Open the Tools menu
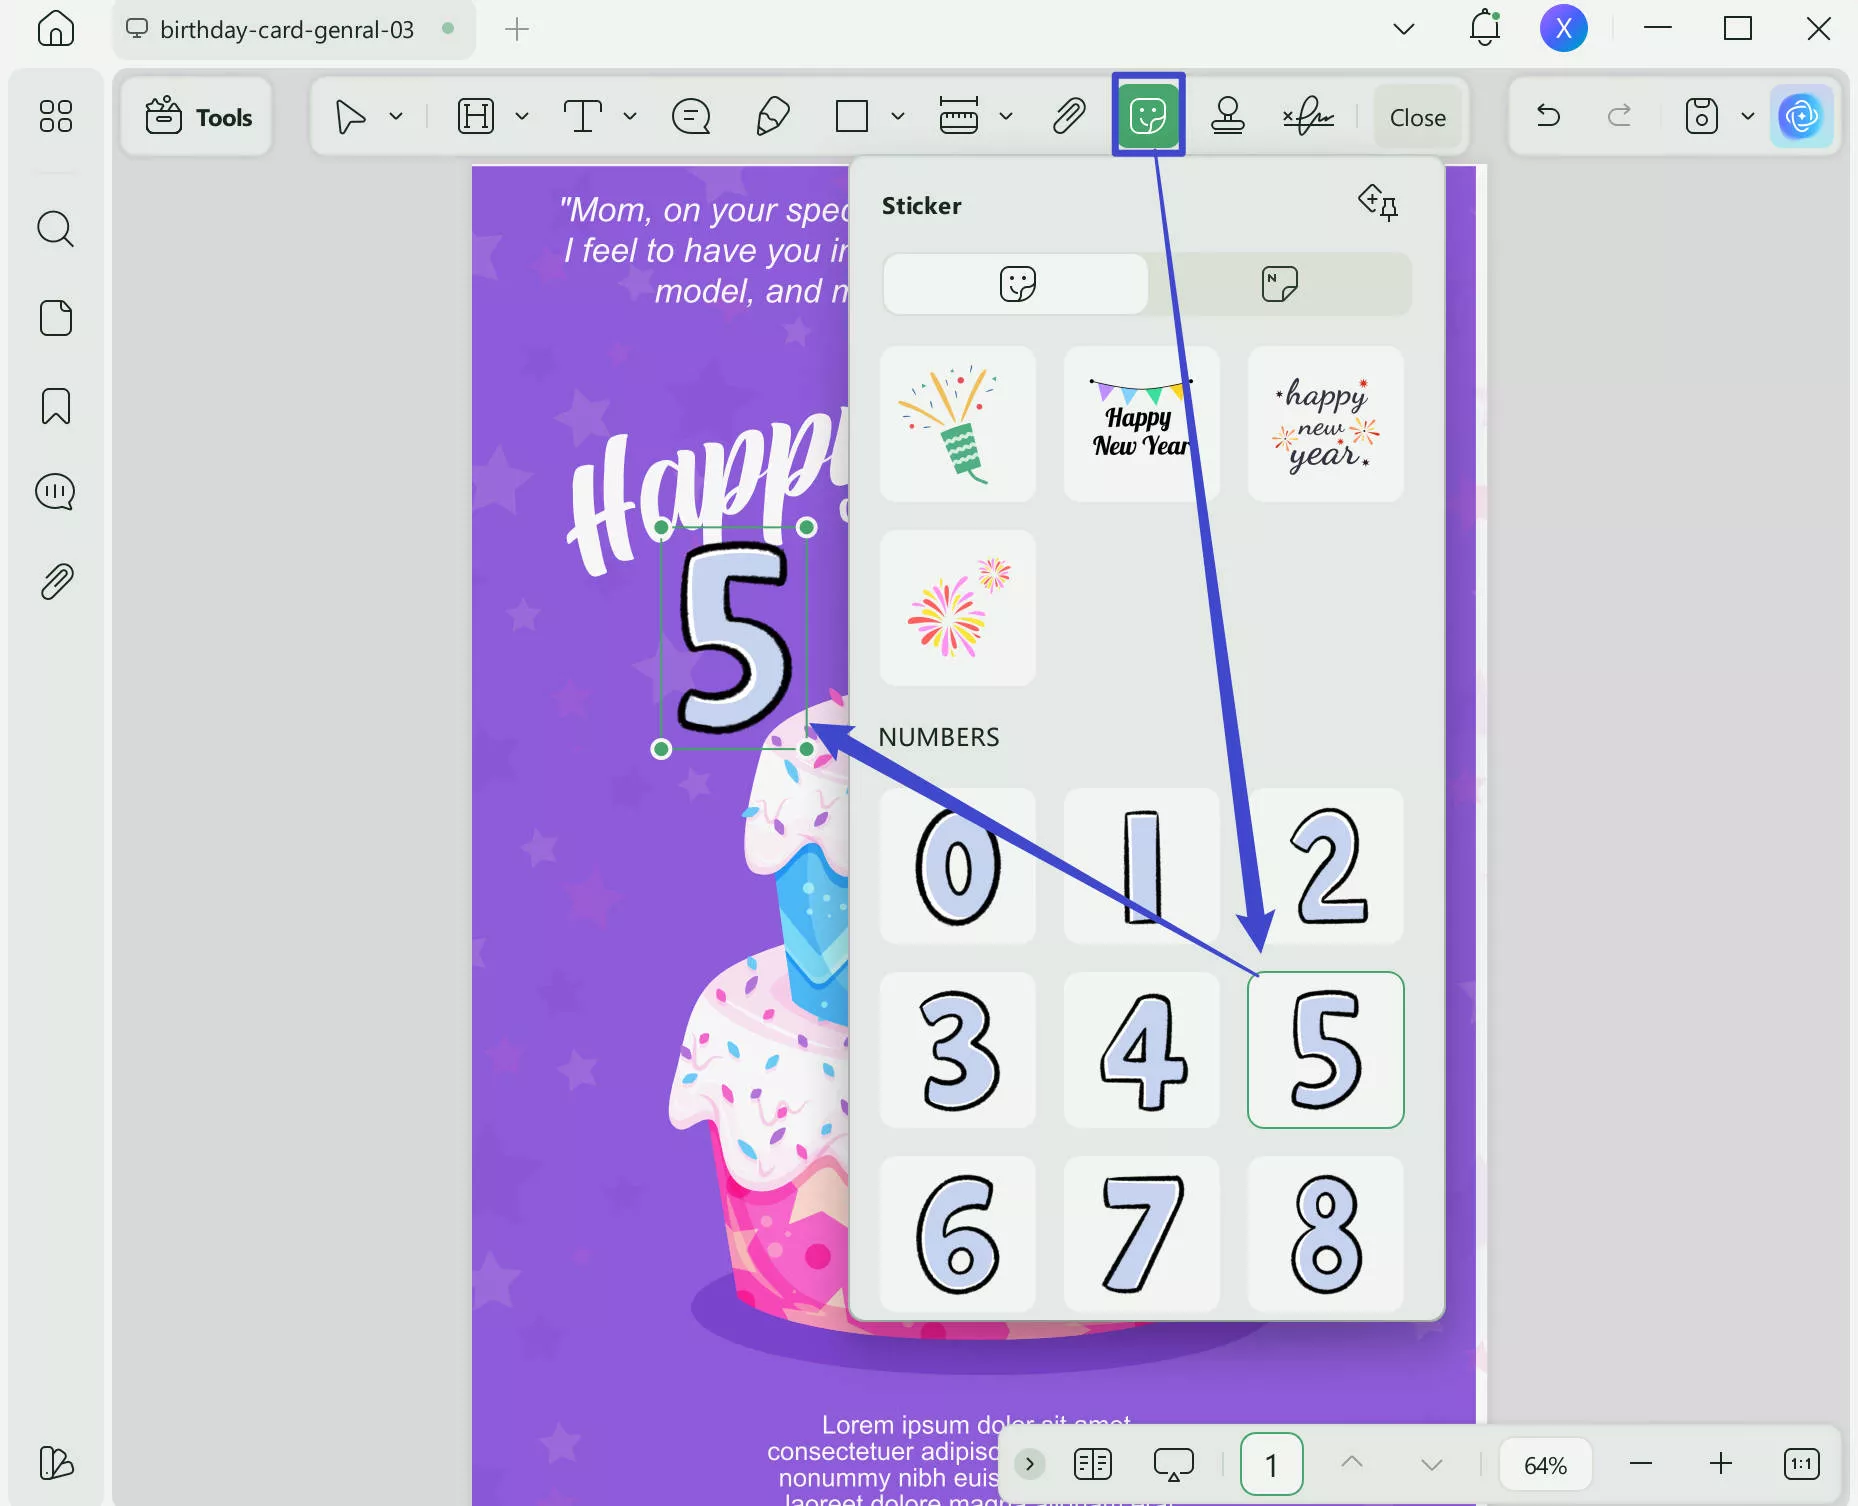Viewport: 1858px width, 1506px height. (196, 116)
